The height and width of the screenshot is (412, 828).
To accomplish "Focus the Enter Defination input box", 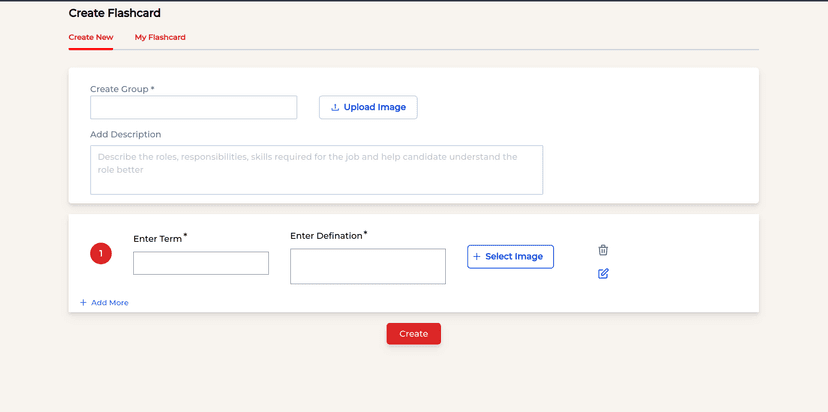I will point(368,266).
